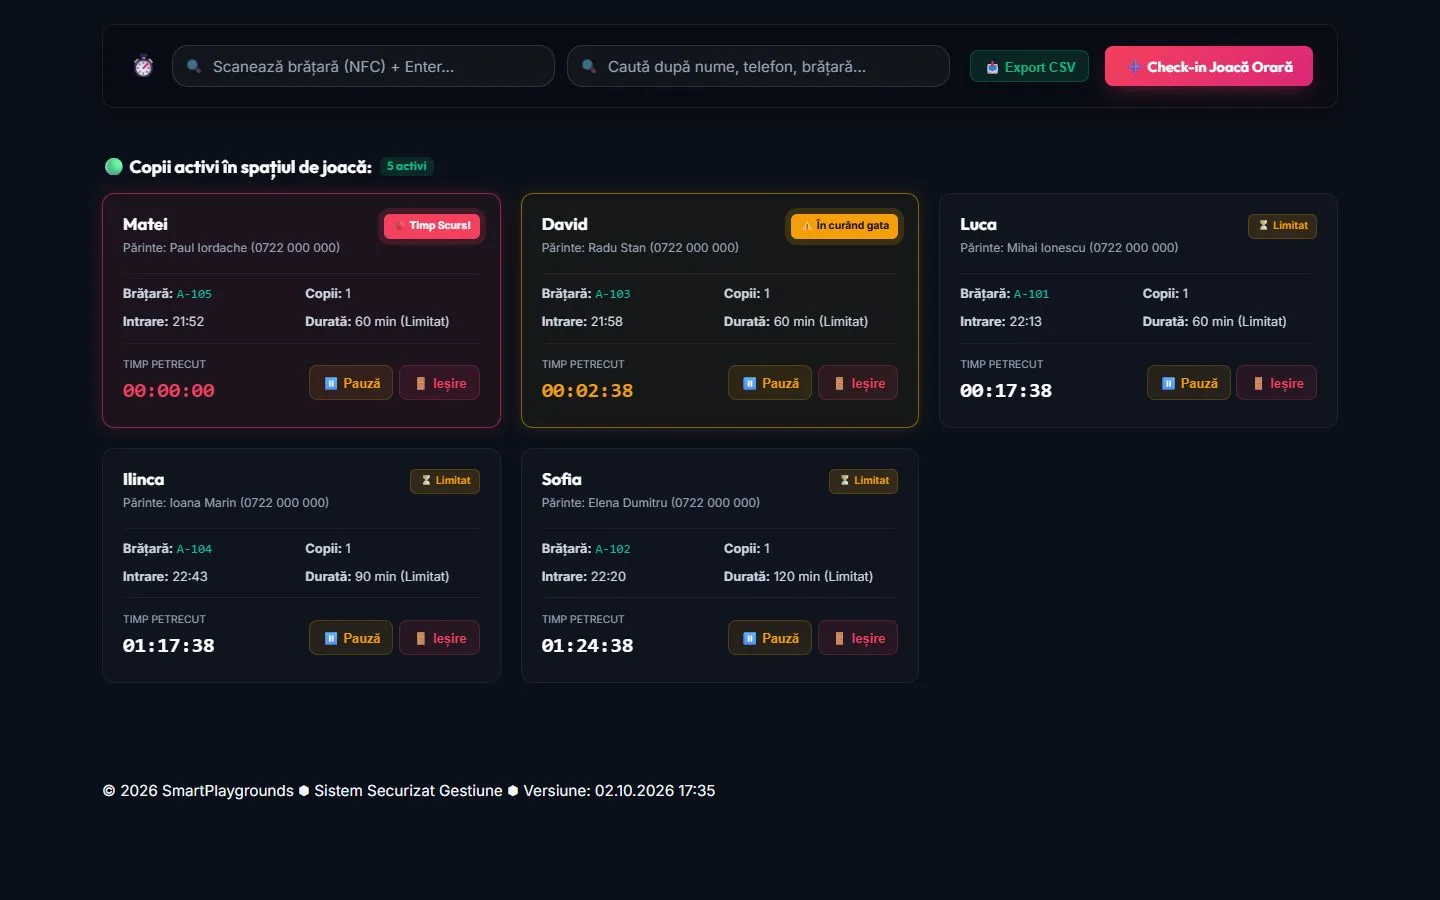This screenshot has width=1440, height=900.
Task: Click the Limitat hourglass badge on Sofia's card
Action: click(864, 481)
